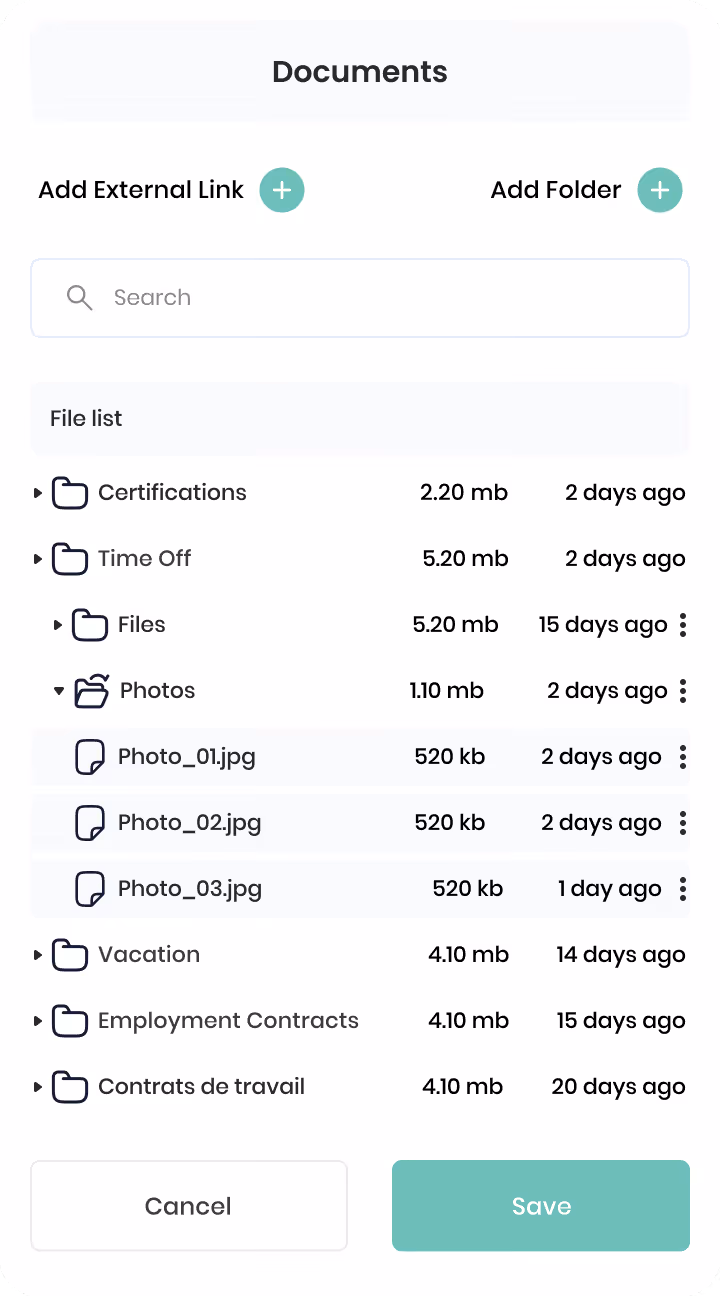Click the Employment Contracts folder icon

point(70,1021)
